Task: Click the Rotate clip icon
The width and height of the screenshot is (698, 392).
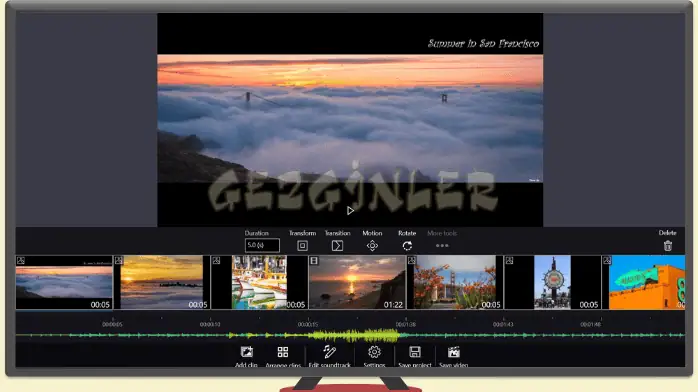Action: click(x=407, y=246)
